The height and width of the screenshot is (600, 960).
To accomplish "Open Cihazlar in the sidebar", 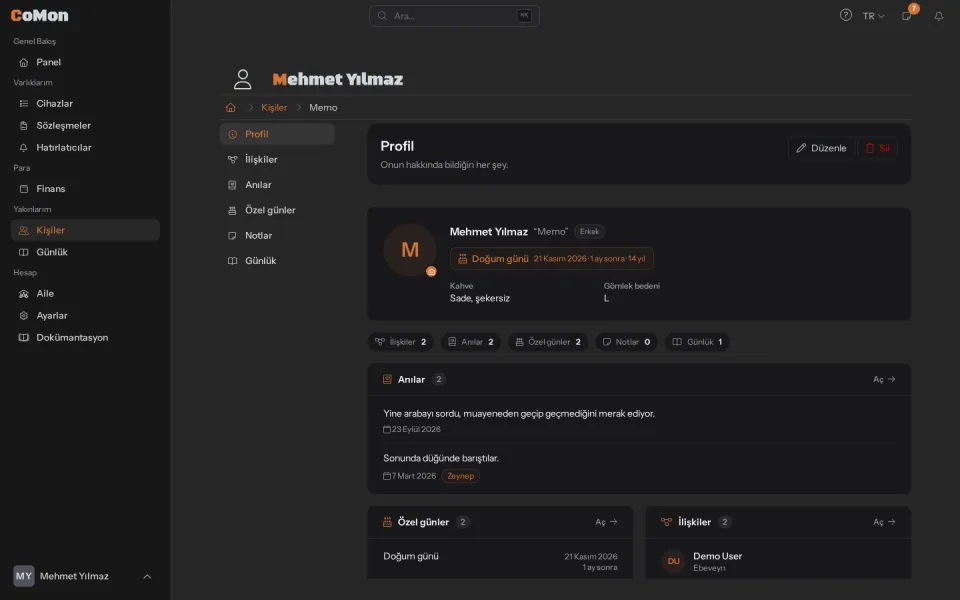I will coord(85,103).
